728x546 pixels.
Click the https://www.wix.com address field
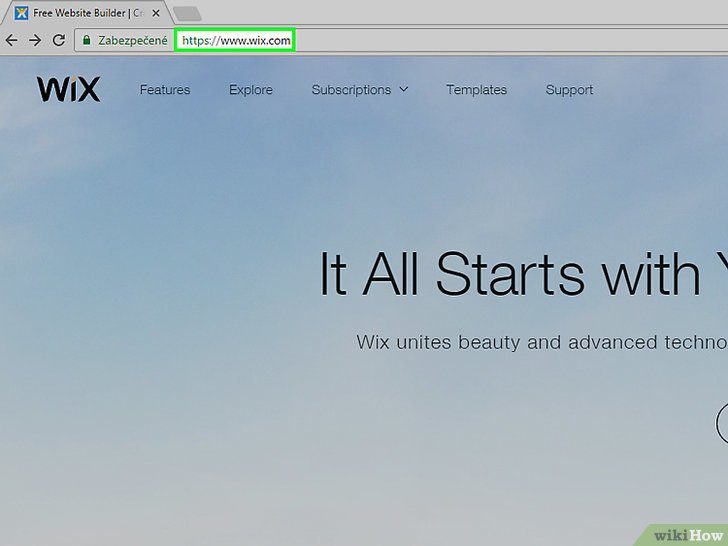(x=235, y=40)
